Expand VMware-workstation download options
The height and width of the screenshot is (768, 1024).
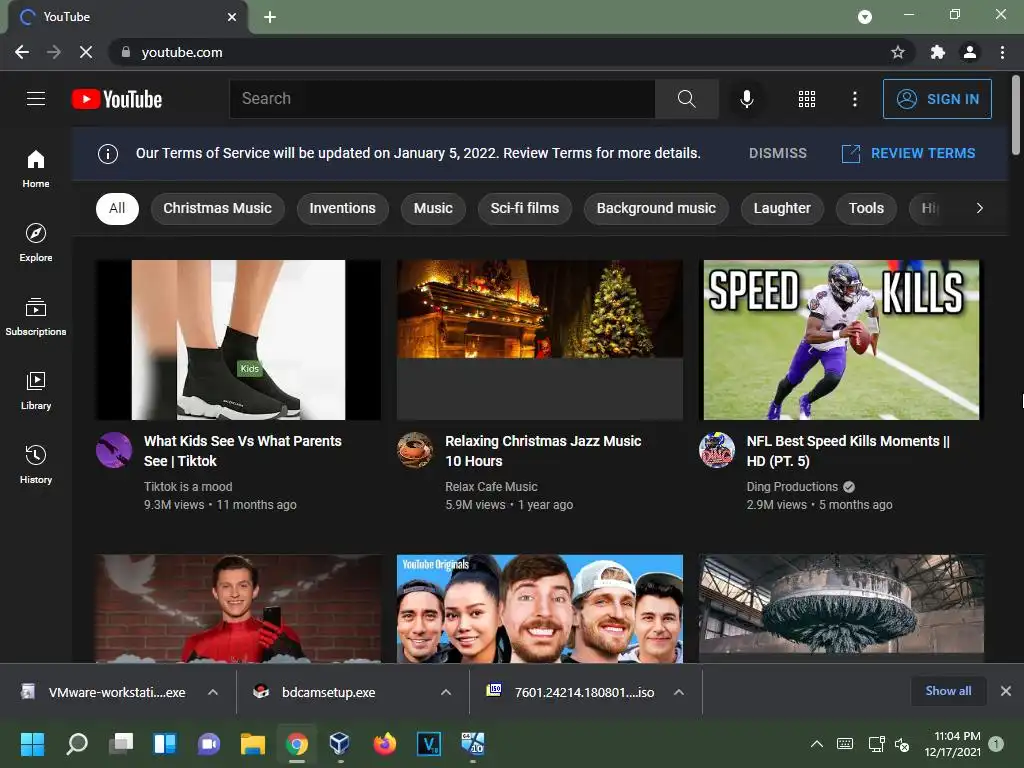[213, 692]
